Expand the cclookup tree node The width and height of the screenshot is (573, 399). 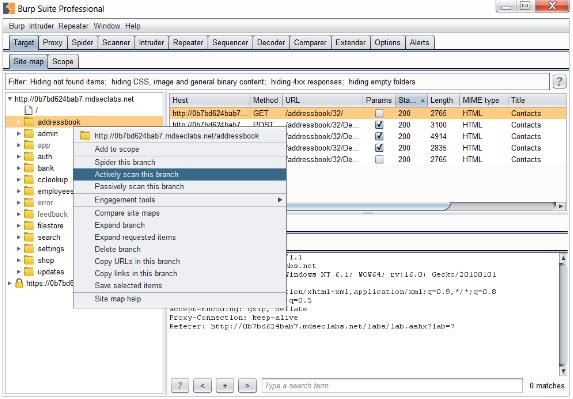19,179
